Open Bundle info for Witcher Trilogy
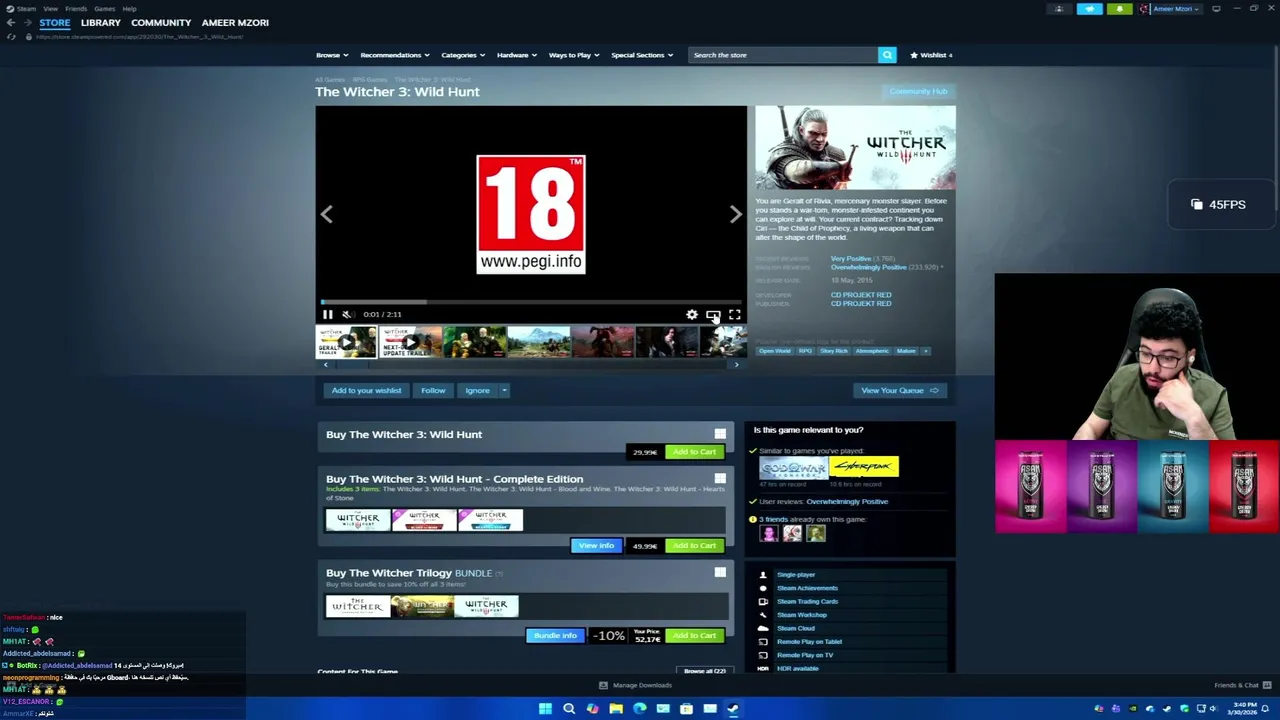The width and height of the screenshot is (1280, 720). (x=555, y=636)
